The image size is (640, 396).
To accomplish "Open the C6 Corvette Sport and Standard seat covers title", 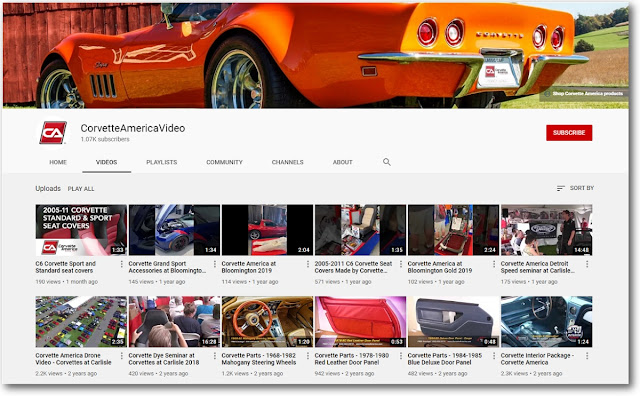I will coord(65,267).
